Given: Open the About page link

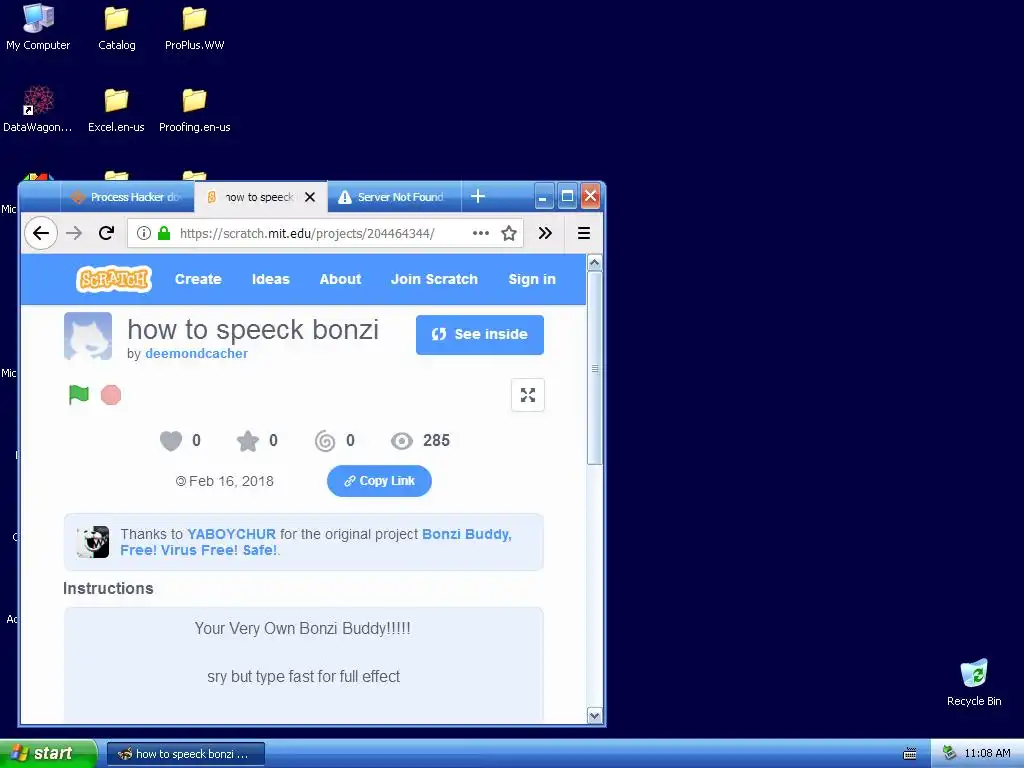Looking at the screenshot, I should pyautogui.click(x=340, y=279).
